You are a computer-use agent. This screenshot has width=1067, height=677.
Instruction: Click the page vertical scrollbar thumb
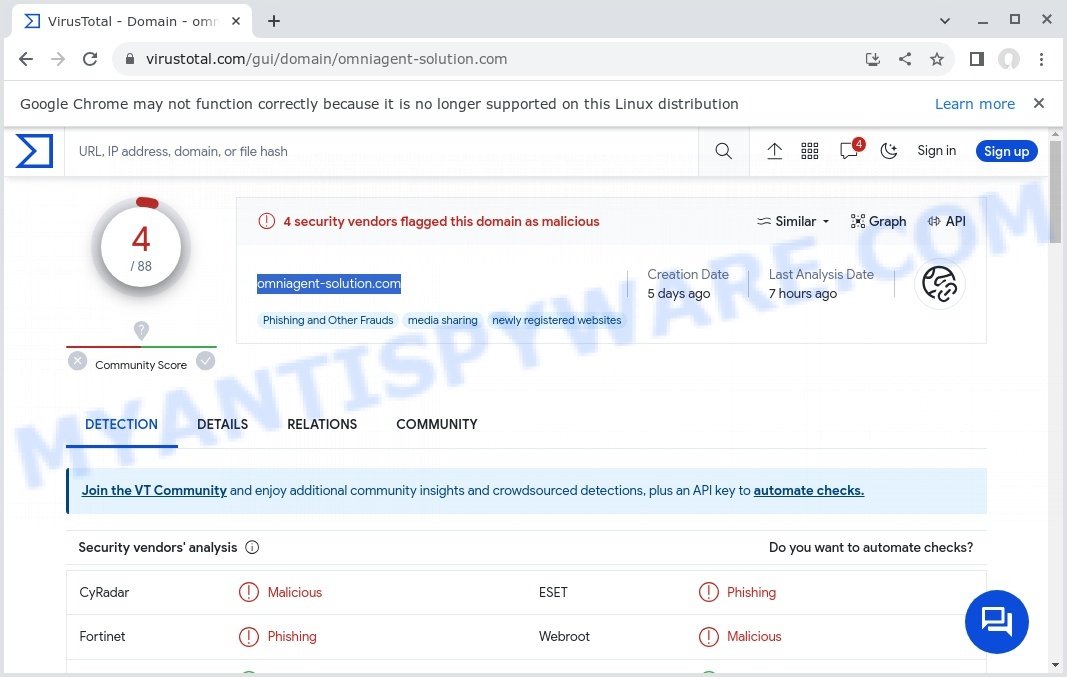pyautogui.click(x=1055, y=192)
